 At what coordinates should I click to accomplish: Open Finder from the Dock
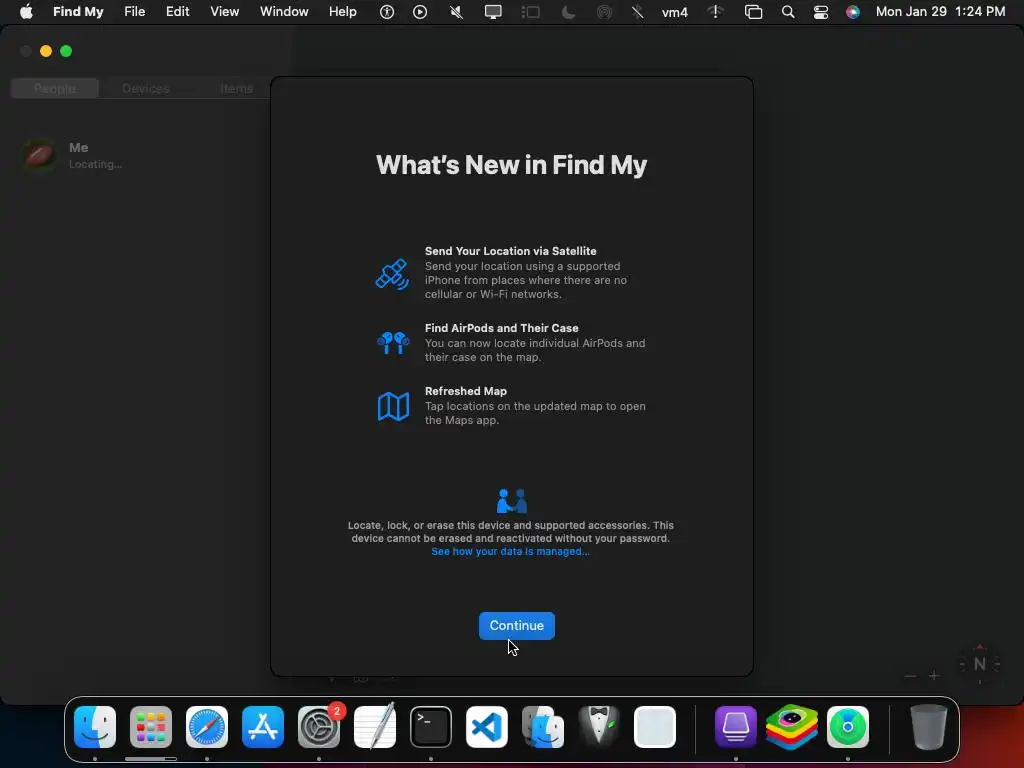coord(95,727)
